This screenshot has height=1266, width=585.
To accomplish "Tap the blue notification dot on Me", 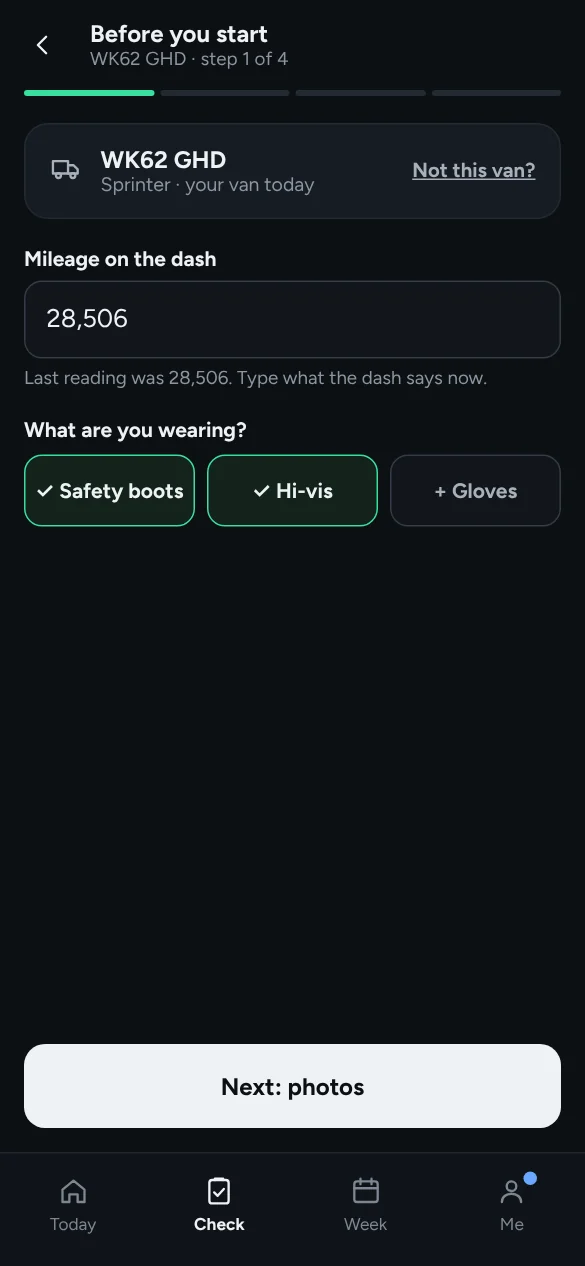I will (x=530, y=1178).
